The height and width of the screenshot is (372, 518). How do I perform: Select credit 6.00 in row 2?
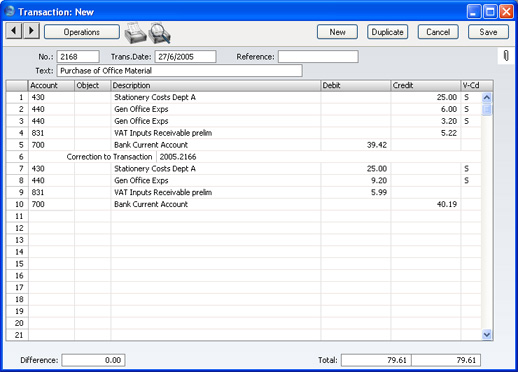point(449,109)
